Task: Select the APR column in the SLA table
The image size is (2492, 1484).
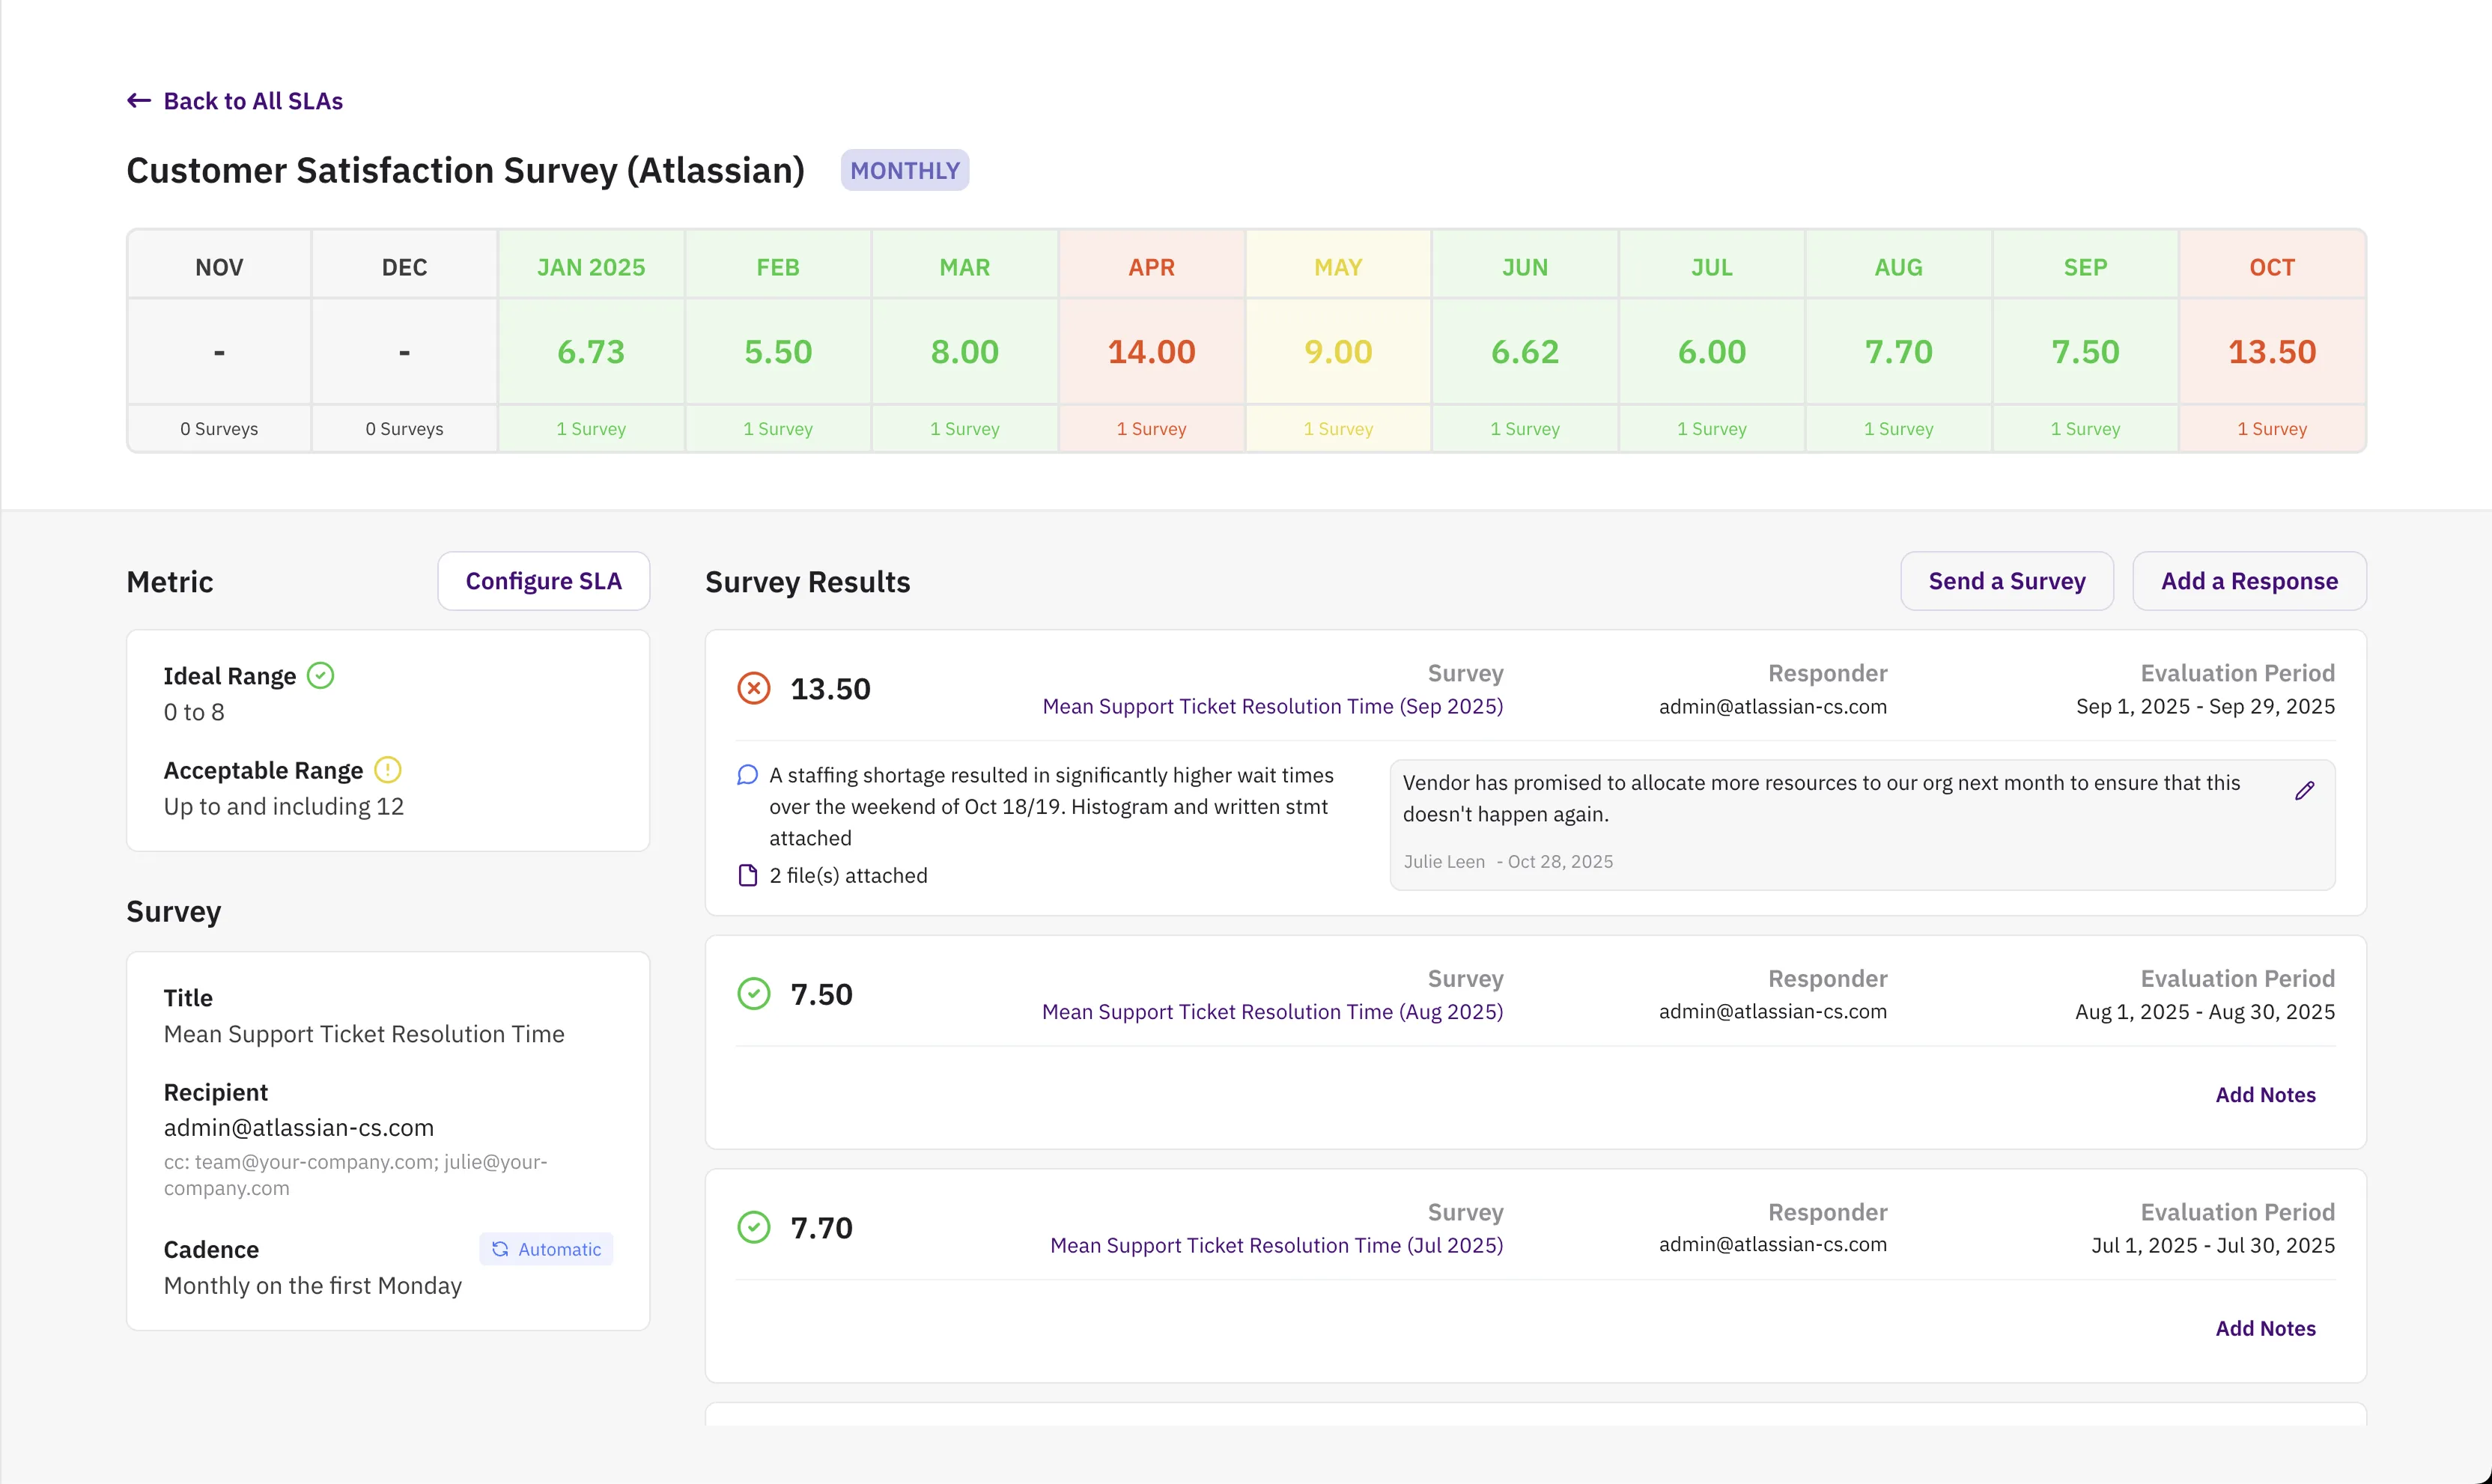Action: tap(1151, 350)
